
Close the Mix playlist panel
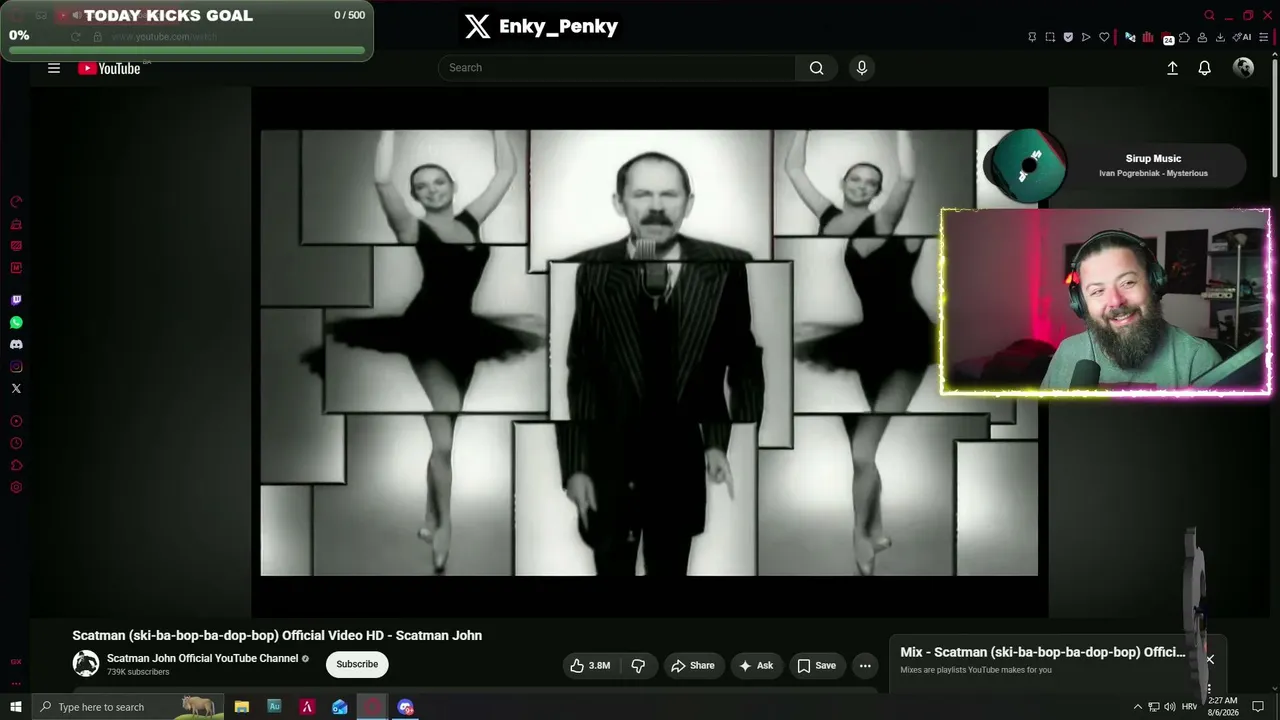[x=1210, y=659]
